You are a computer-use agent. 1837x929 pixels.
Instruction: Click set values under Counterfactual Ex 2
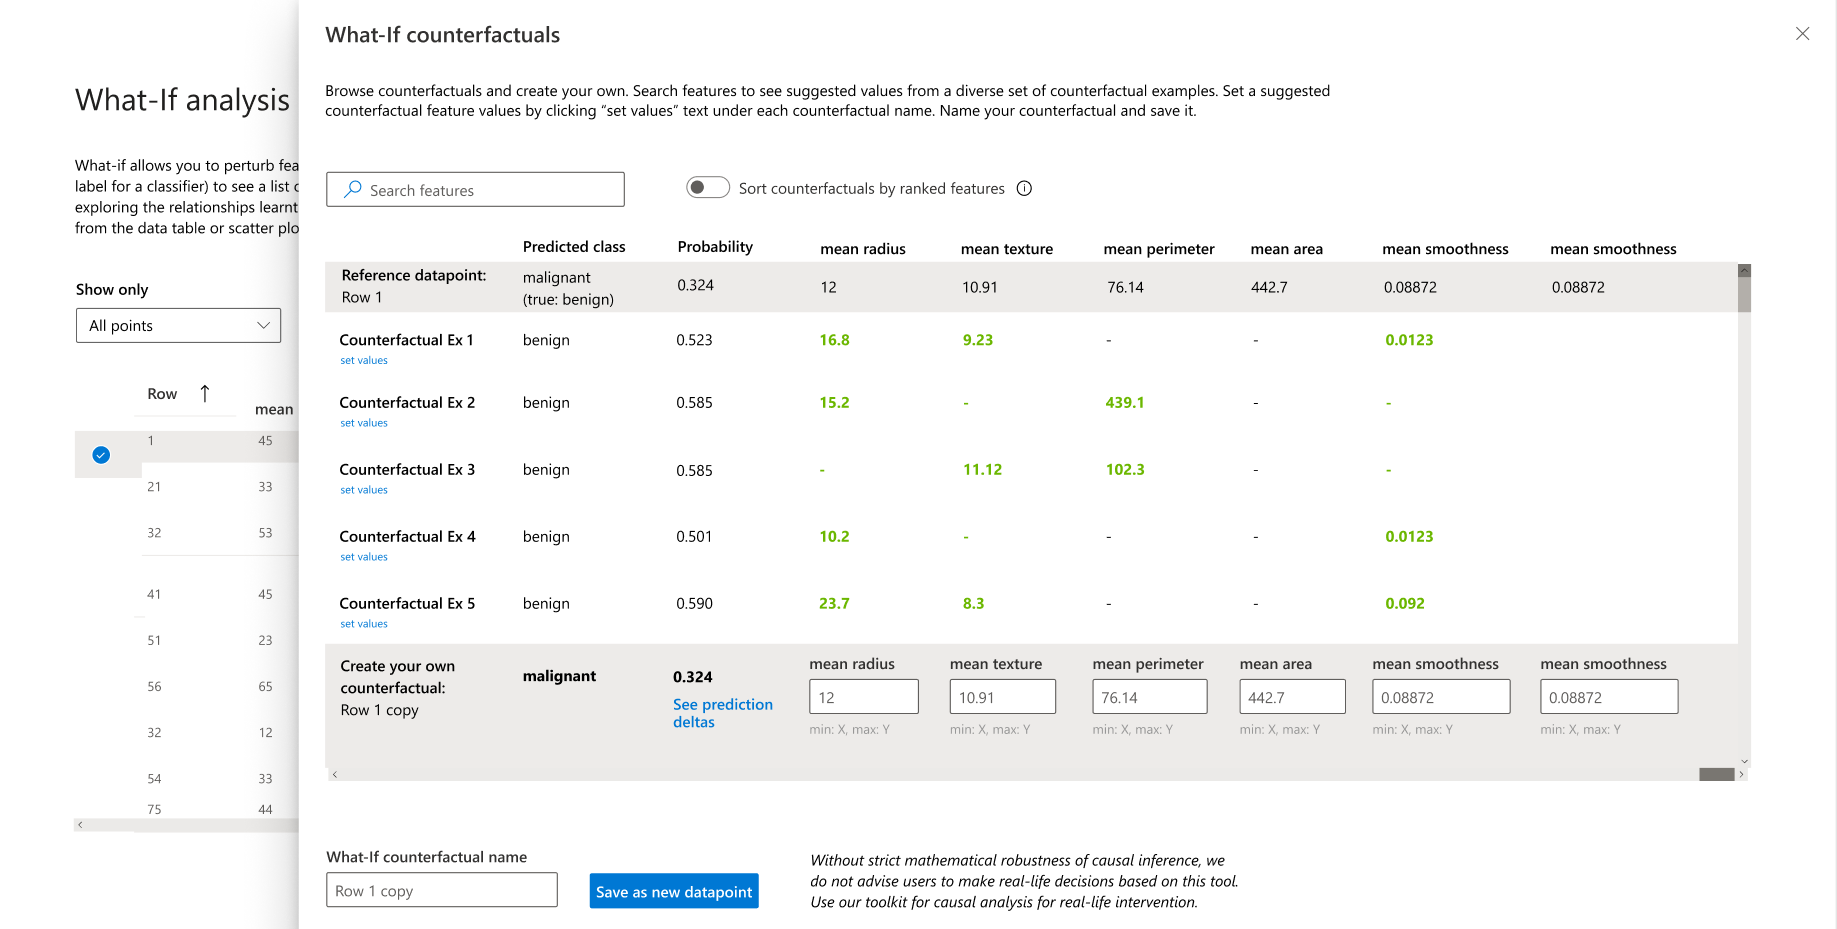point(364,423)
